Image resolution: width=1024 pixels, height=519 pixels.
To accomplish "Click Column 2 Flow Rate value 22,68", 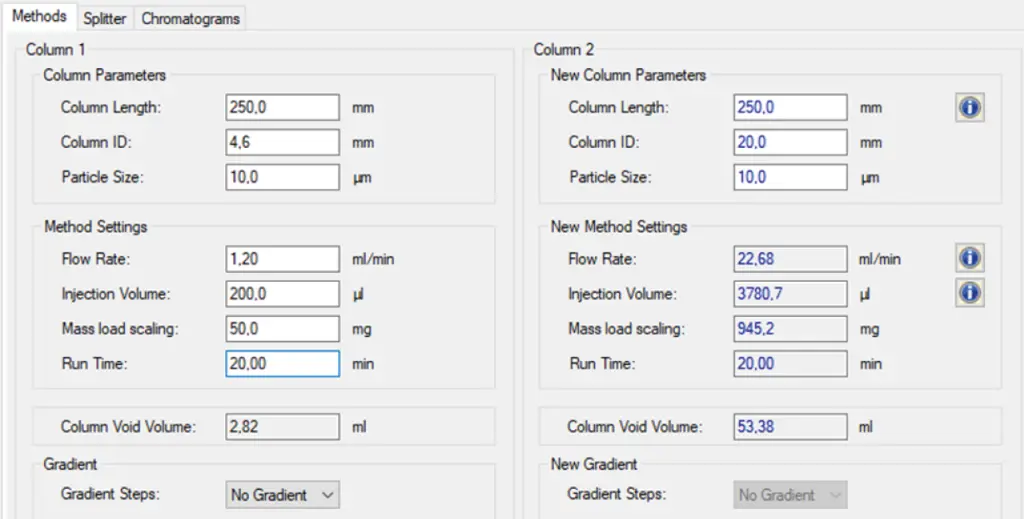I will pos(790,259).
